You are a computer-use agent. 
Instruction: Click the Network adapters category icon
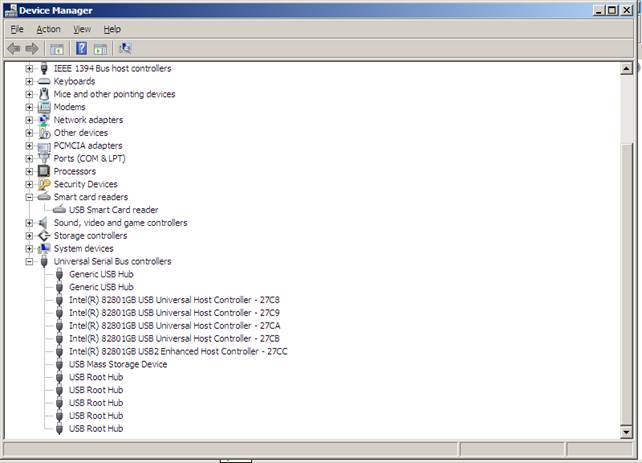pos(44,120)
